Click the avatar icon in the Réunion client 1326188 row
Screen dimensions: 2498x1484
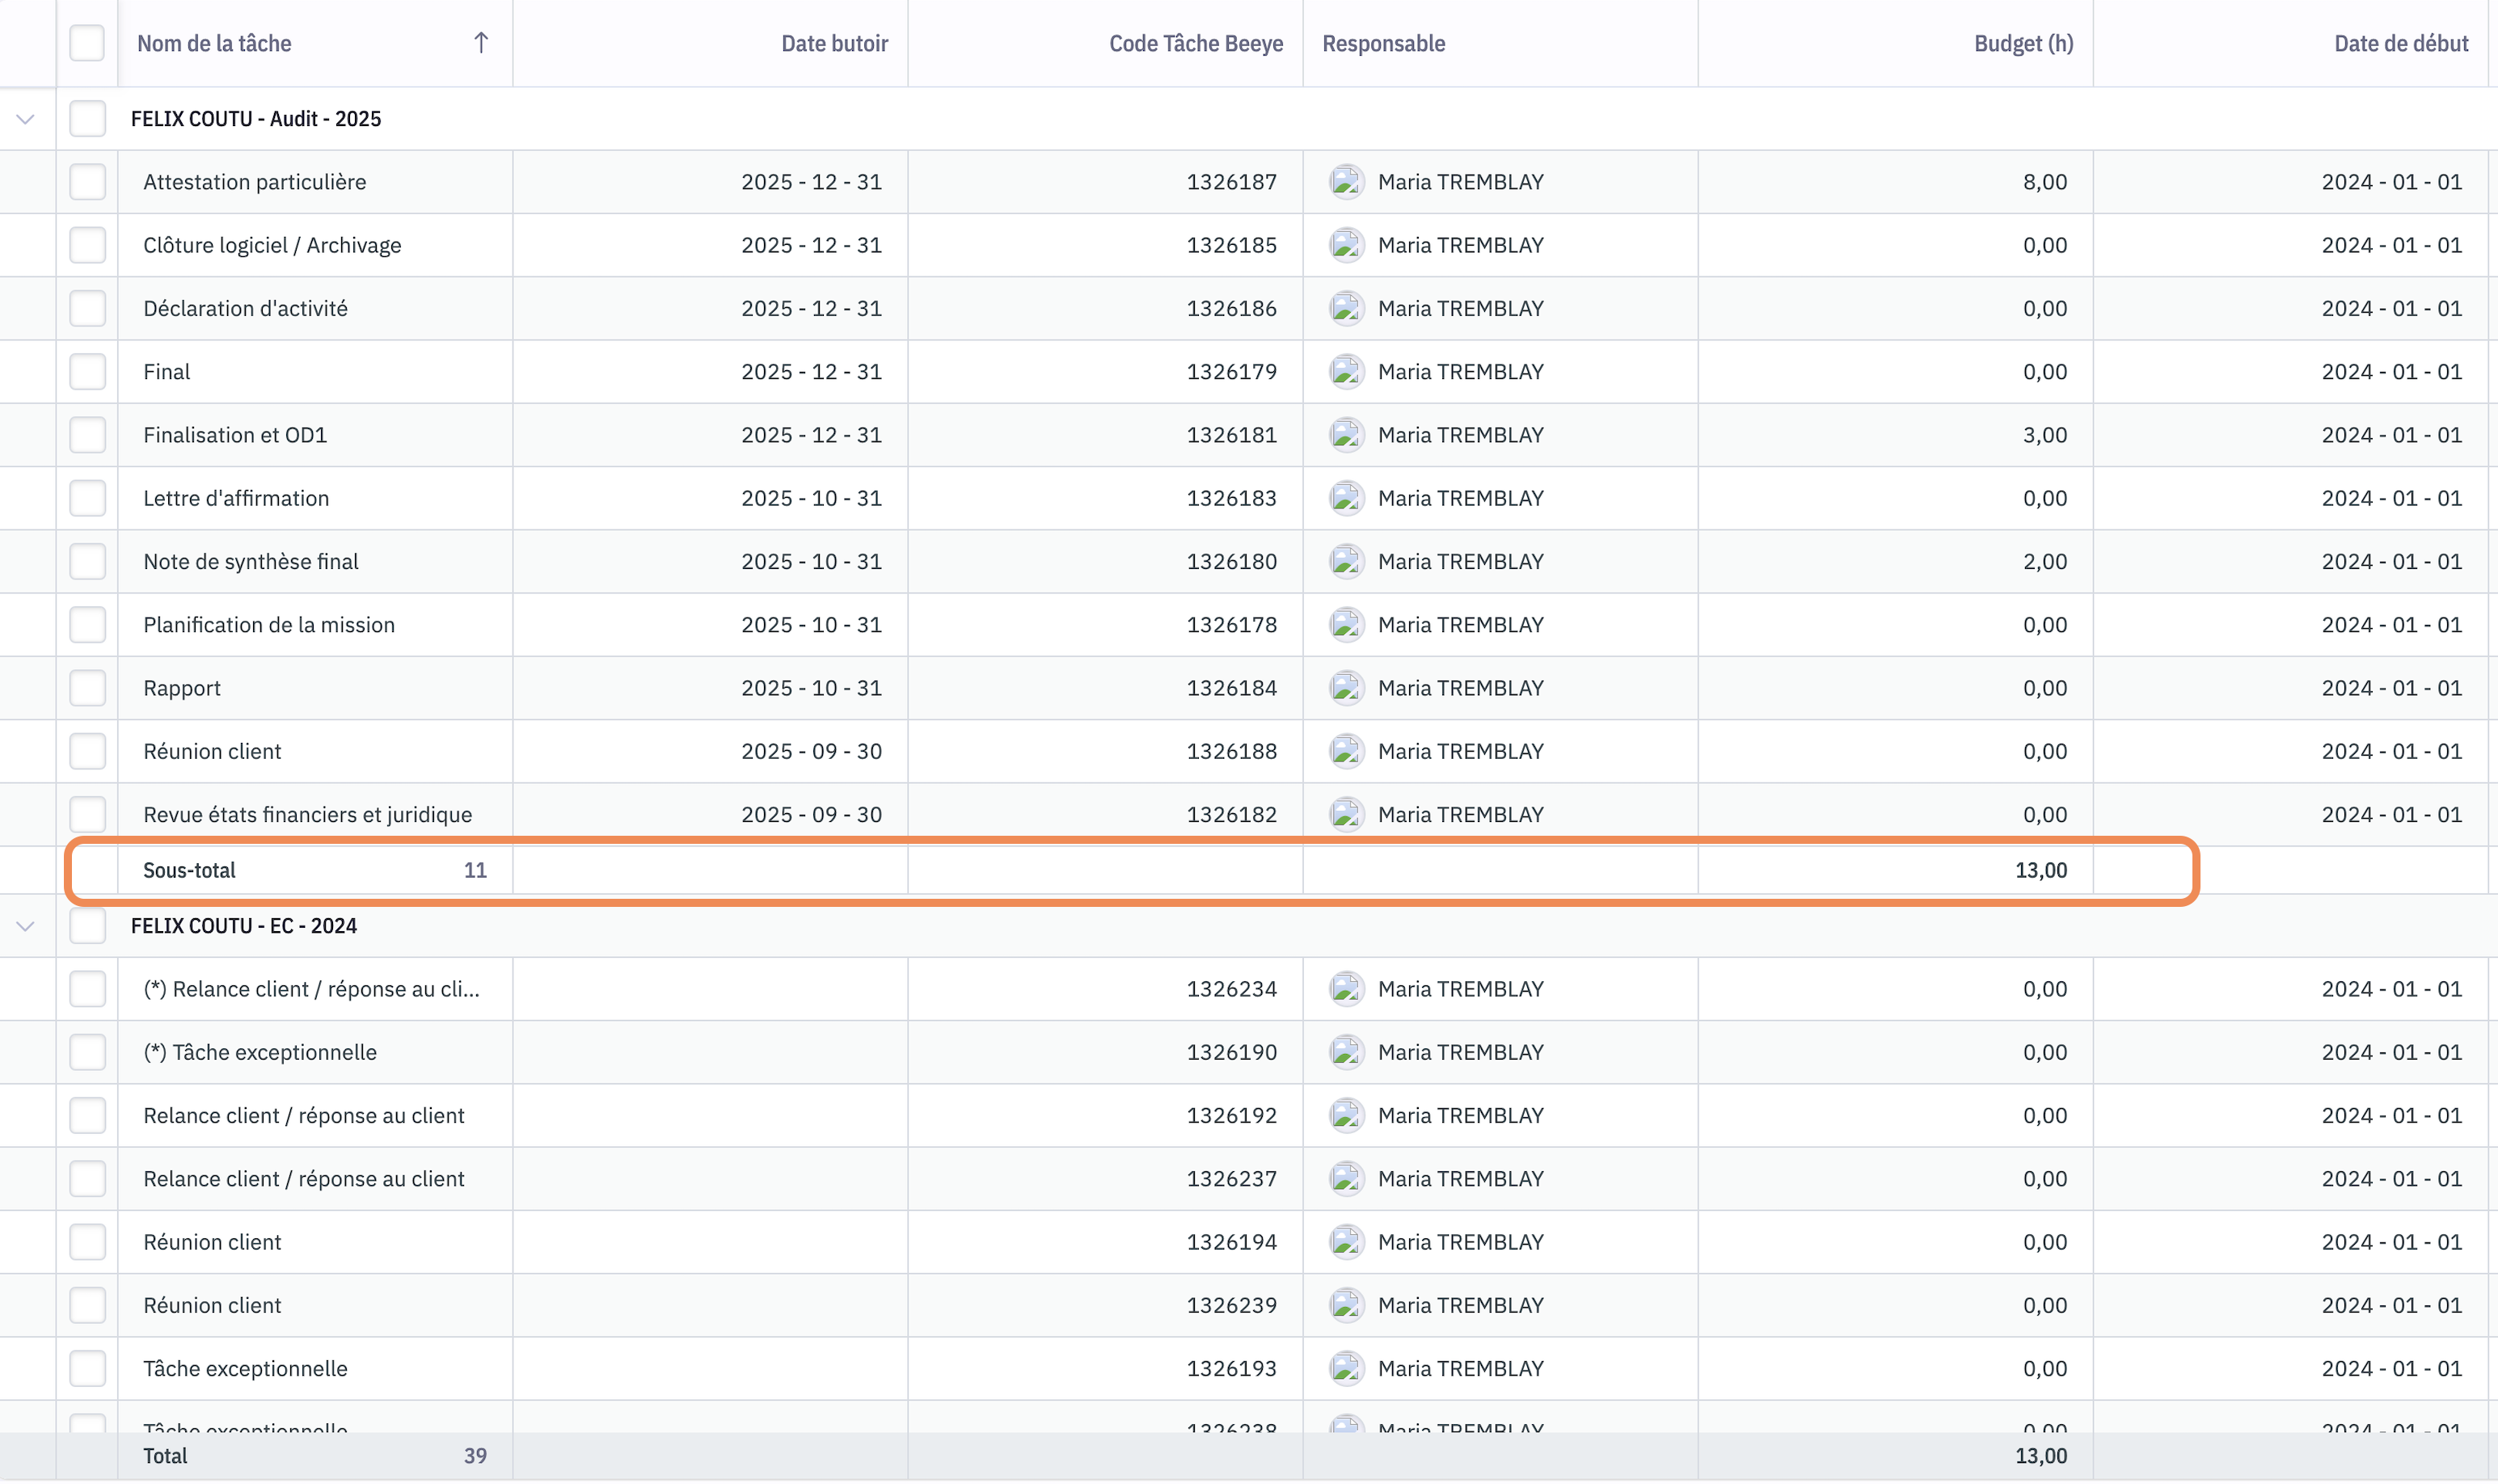click(1346, 751)
